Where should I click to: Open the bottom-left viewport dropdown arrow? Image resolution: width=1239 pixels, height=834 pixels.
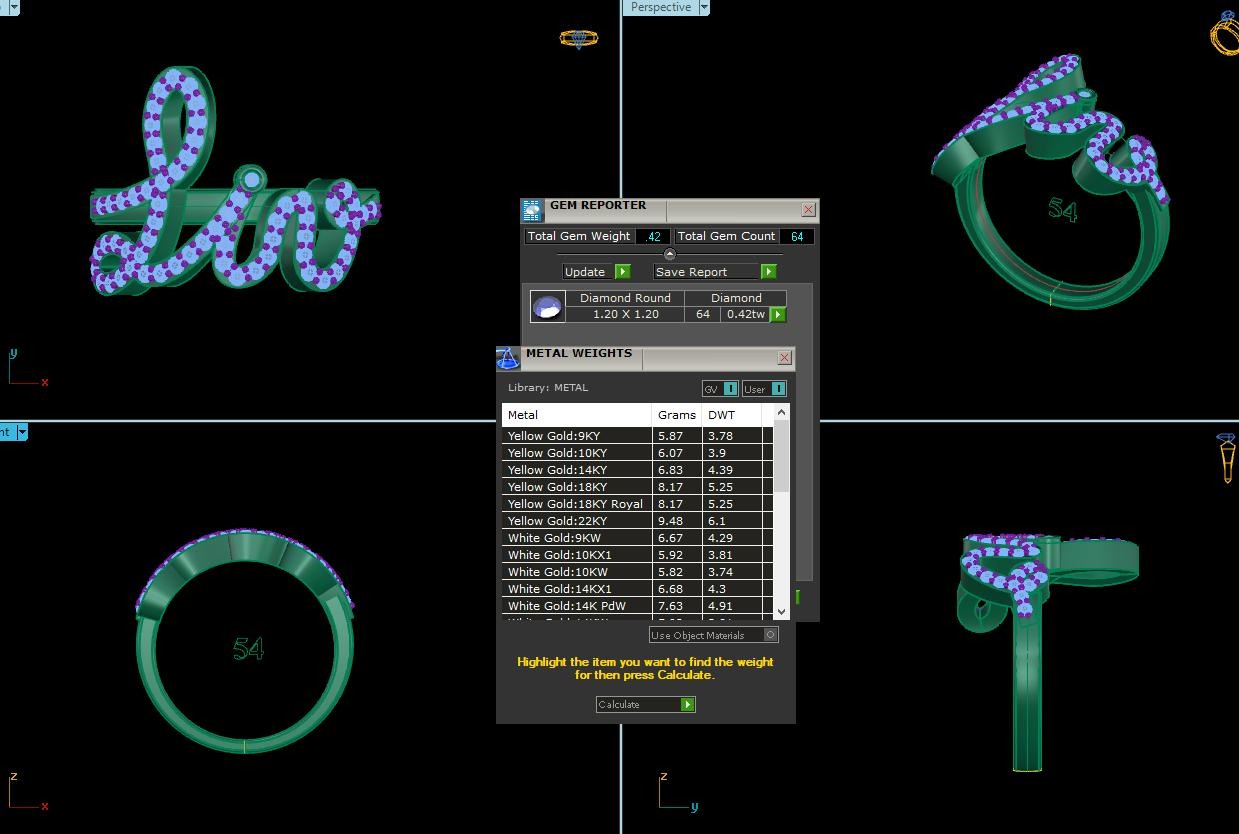pos(21,433)
